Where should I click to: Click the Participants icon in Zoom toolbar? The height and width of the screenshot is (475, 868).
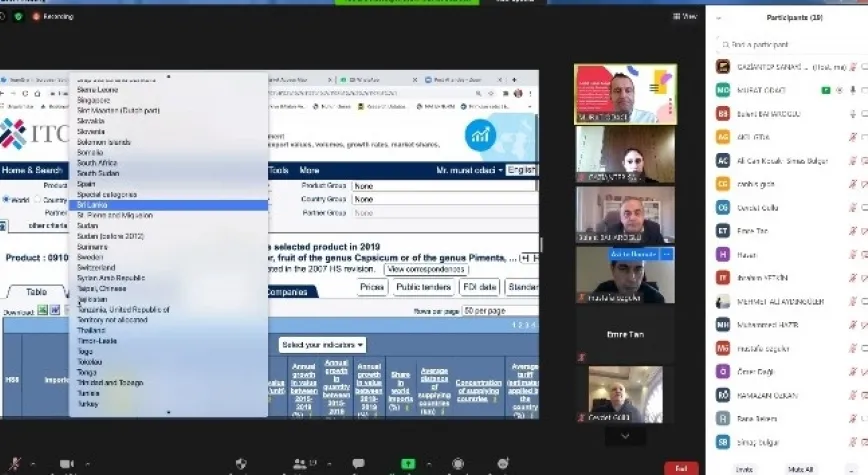[299, 465]
